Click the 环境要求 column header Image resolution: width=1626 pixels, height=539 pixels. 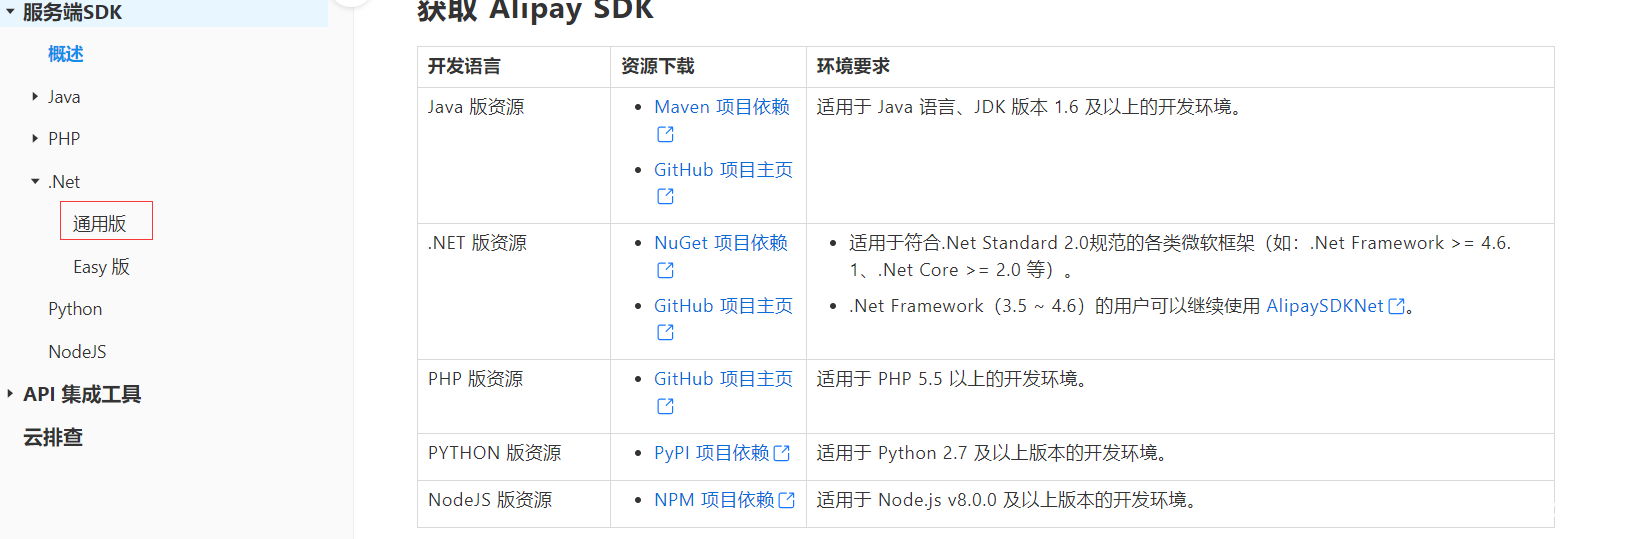853,67
